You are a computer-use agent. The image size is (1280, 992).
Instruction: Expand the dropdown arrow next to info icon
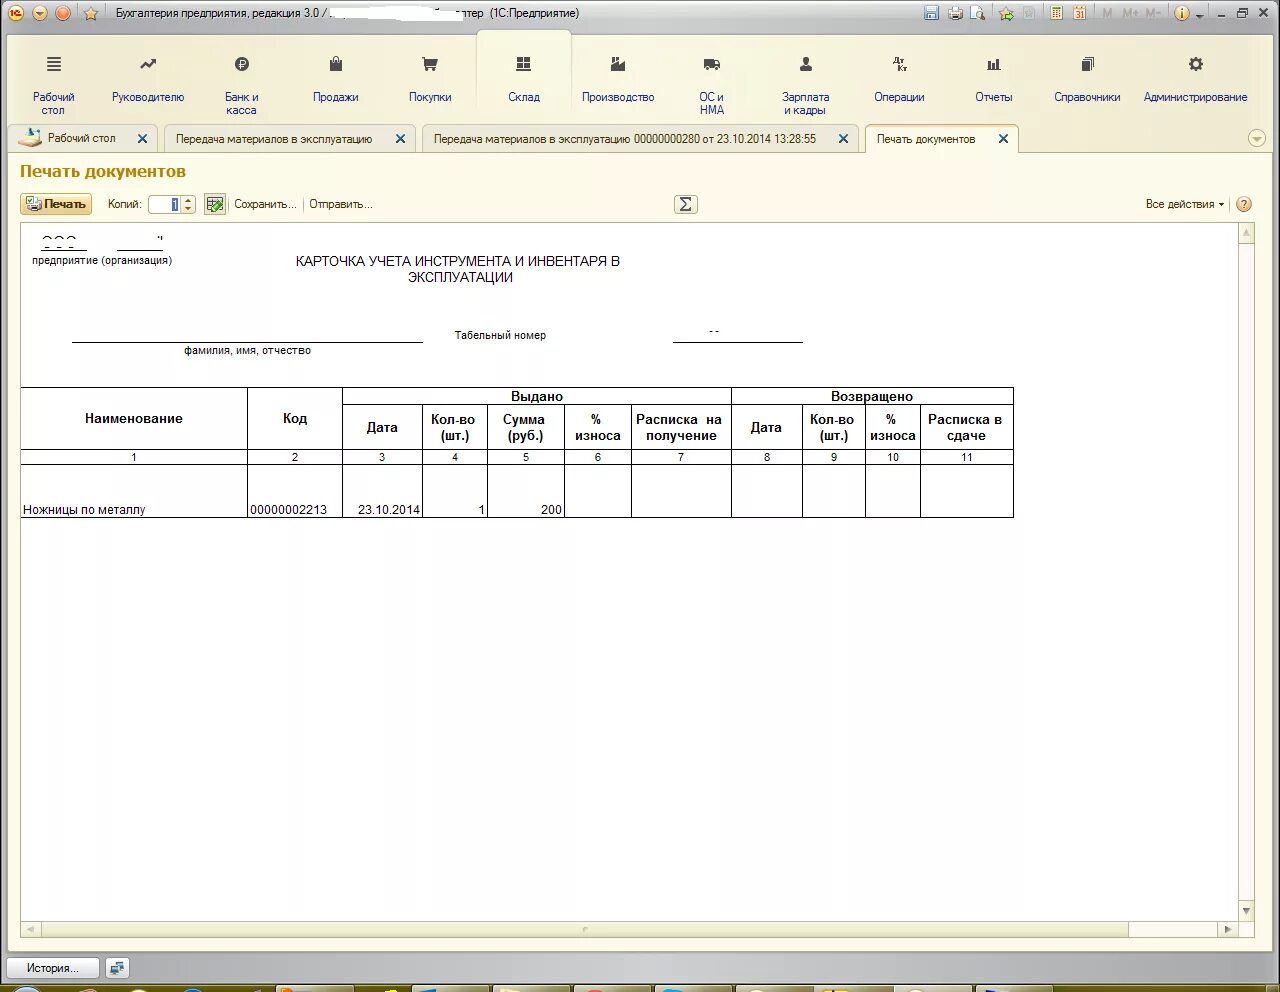pos(1199,15)
